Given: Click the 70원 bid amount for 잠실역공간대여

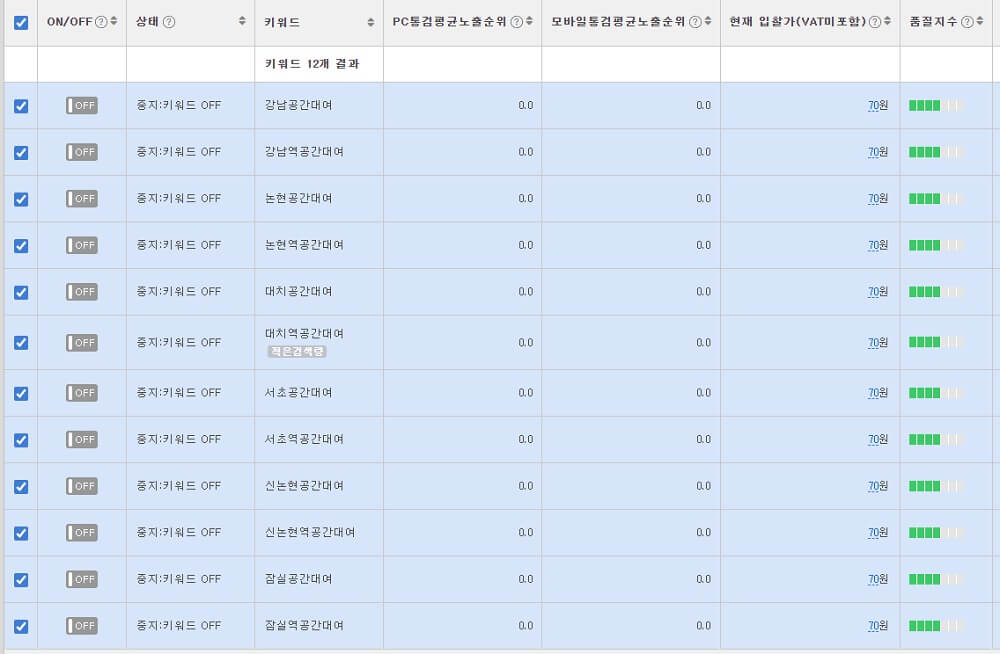Looking at the screenshot, I should 876,625.
